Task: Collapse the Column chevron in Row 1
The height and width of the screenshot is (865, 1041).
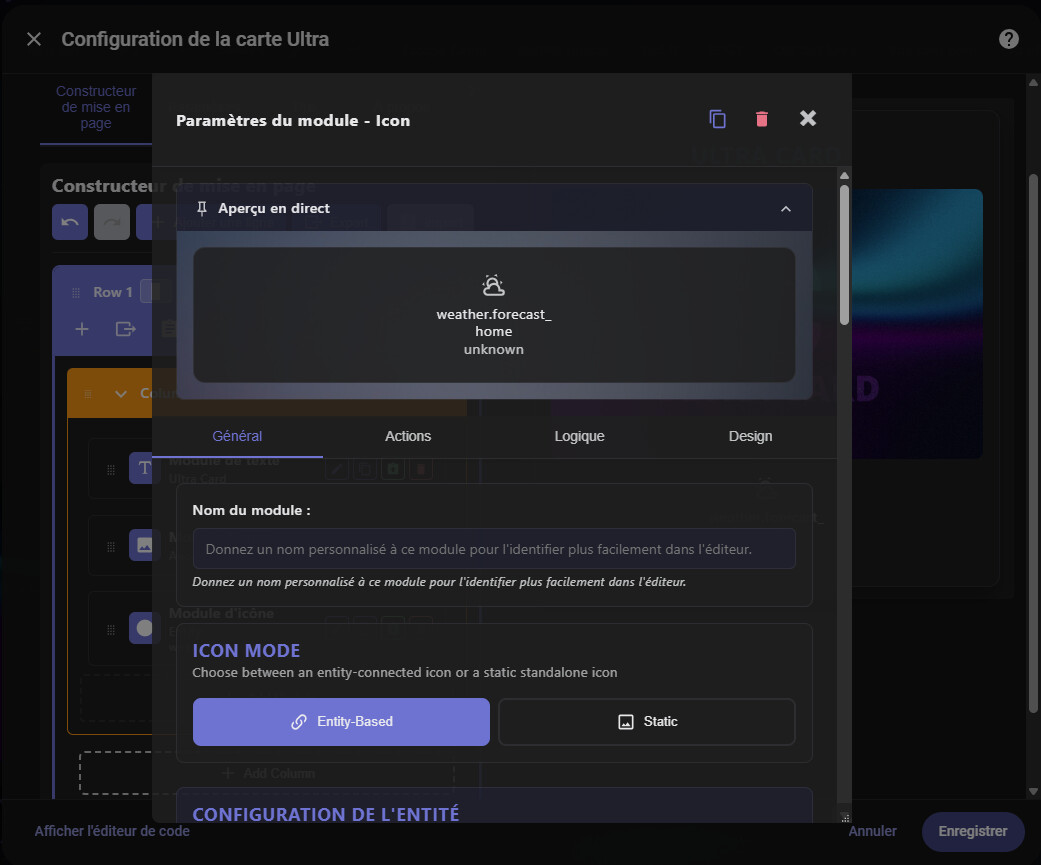Action: [x=121, y=394]
